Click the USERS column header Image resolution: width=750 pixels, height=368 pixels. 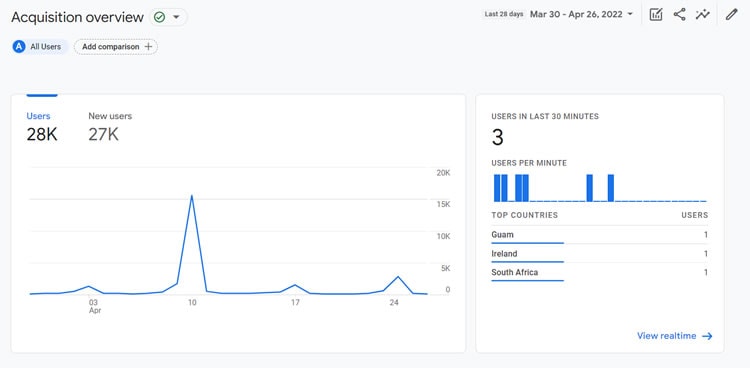[695, 215]
